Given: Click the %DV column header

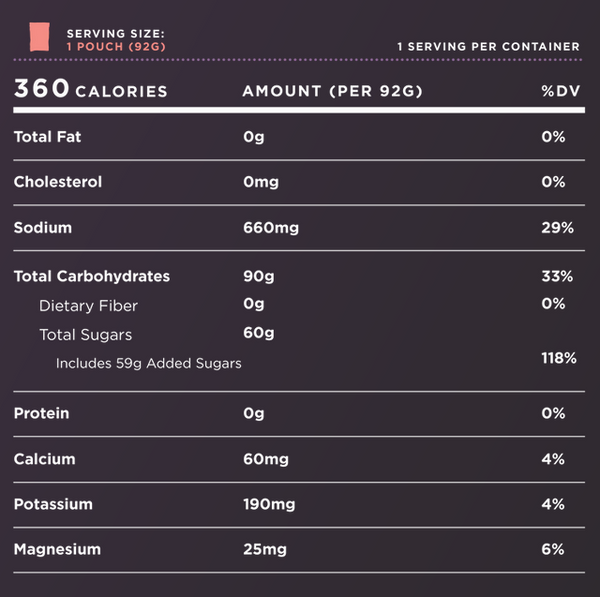Looking at the screenshot, I should [x=561, y=91].
